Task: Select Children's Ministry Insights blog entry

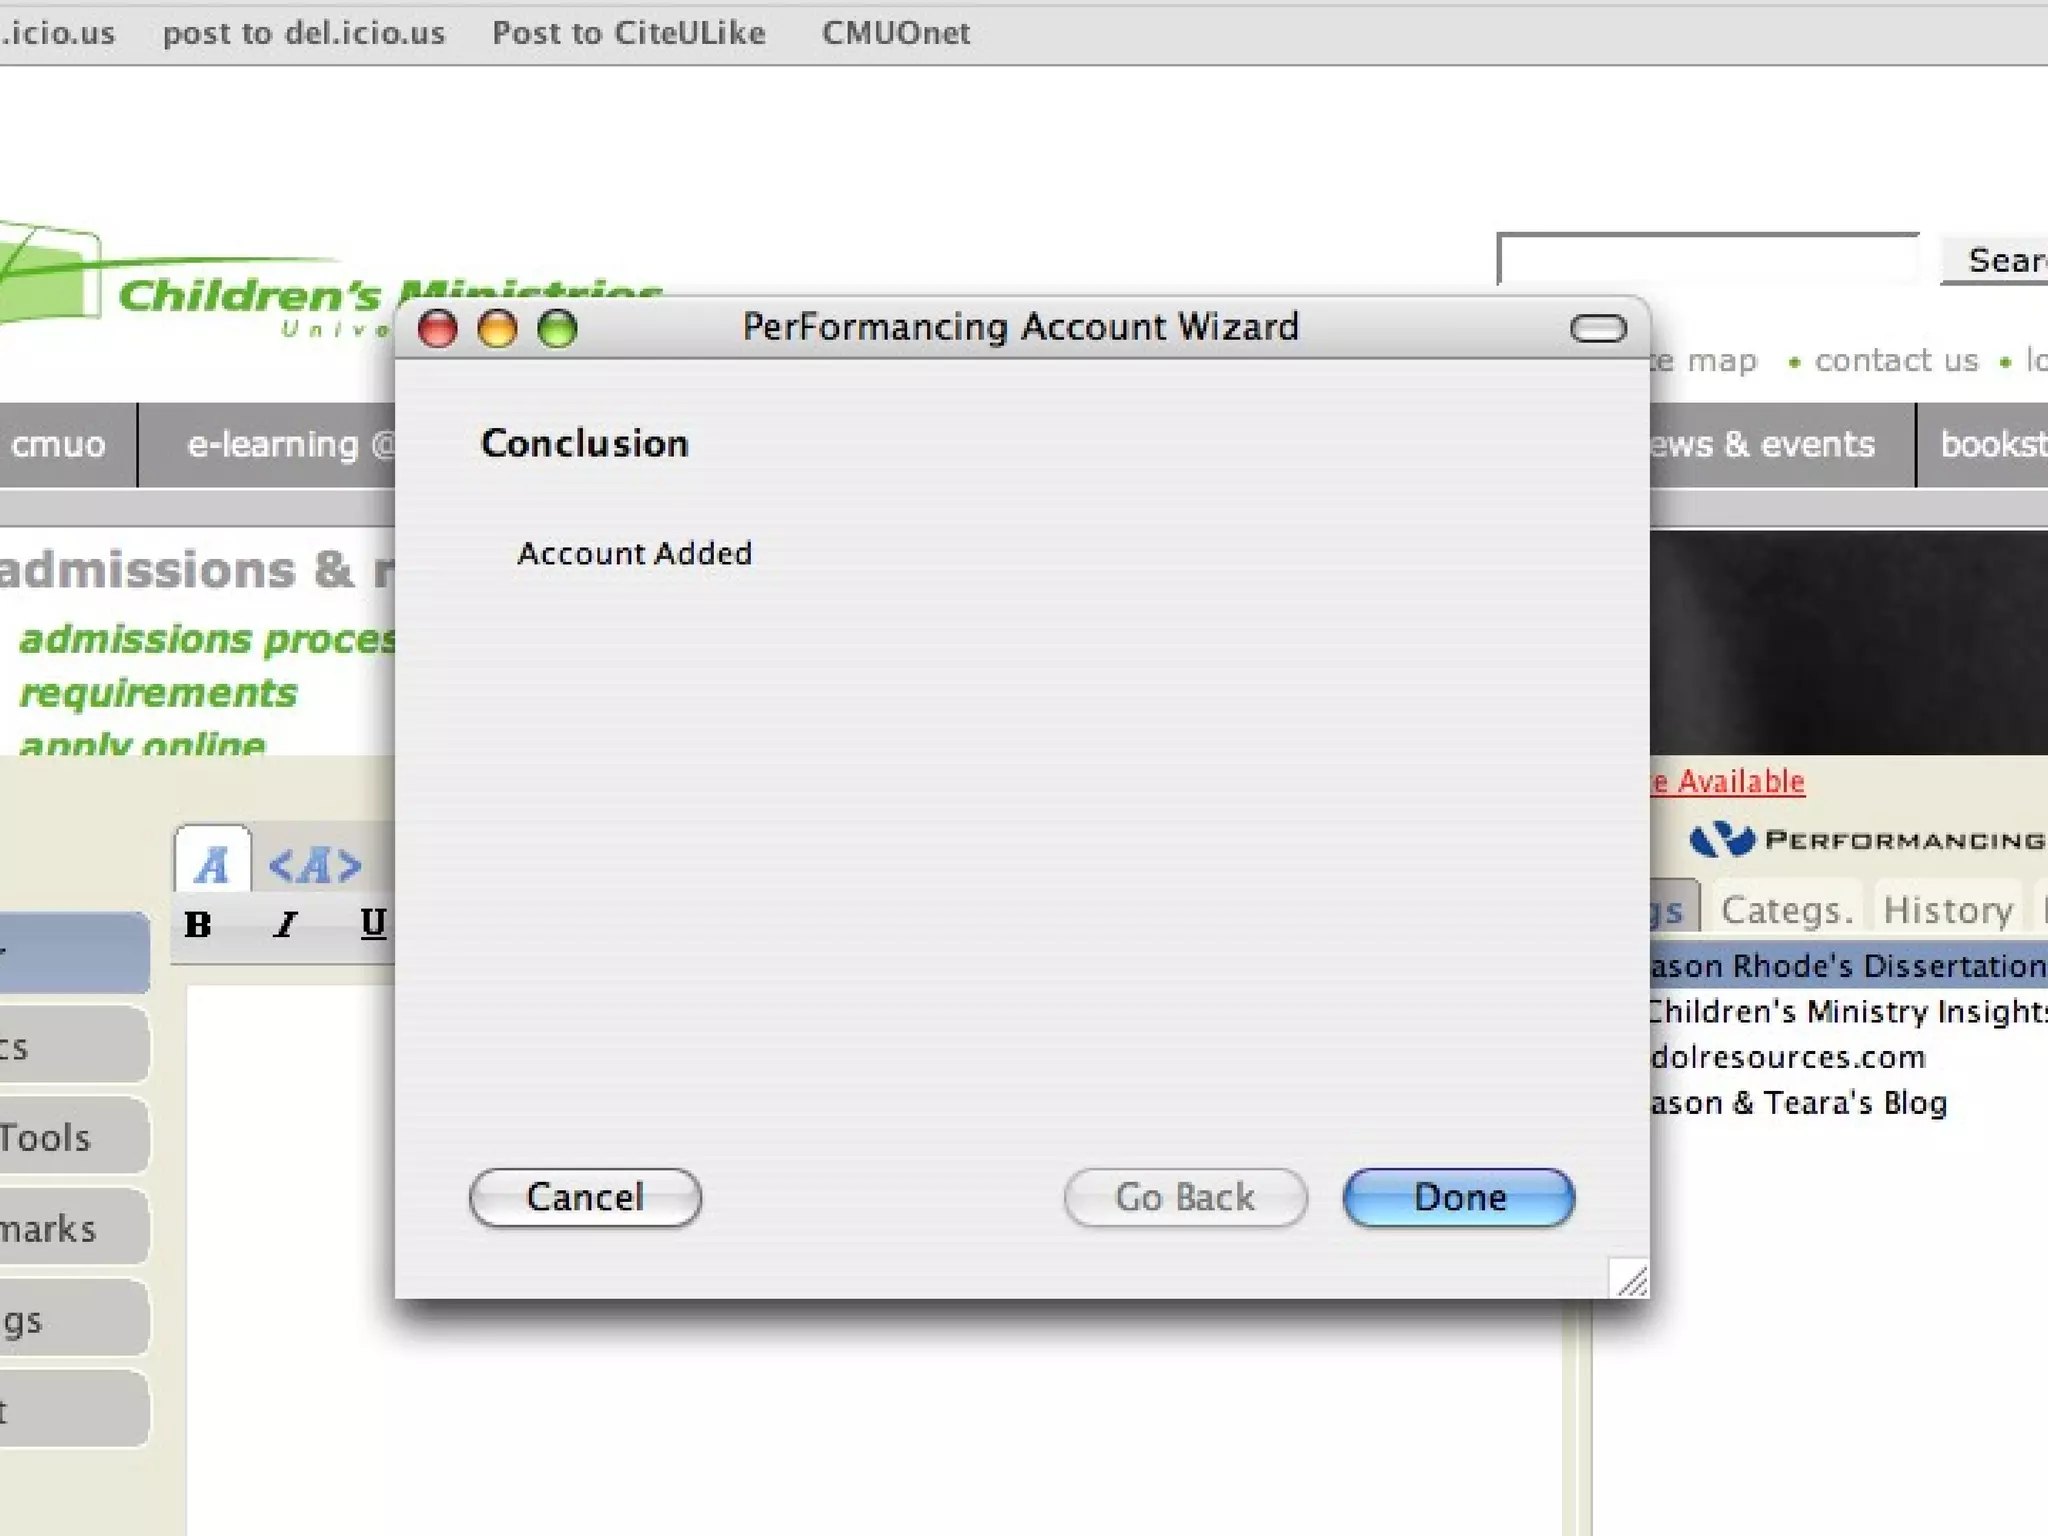Action: click(x=1846, y=1011)
